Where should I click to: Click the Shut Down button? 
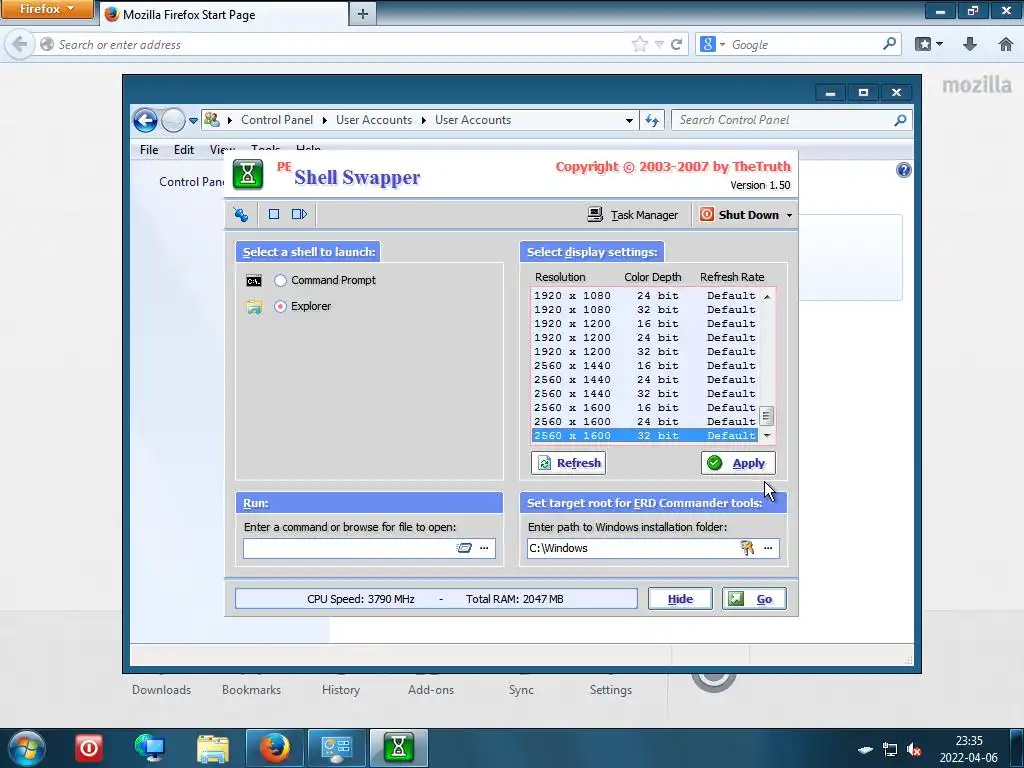[740, 214]
